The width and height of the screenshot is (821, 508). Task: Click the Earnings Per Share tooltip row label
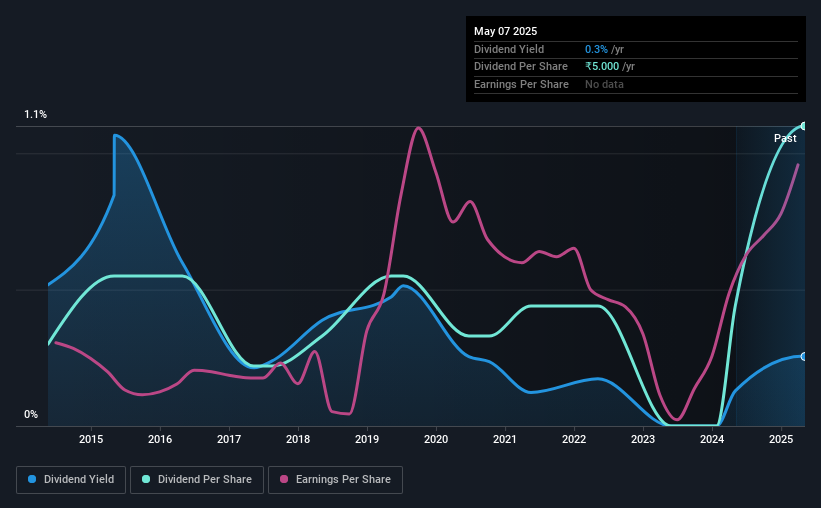tap(521, 84)
